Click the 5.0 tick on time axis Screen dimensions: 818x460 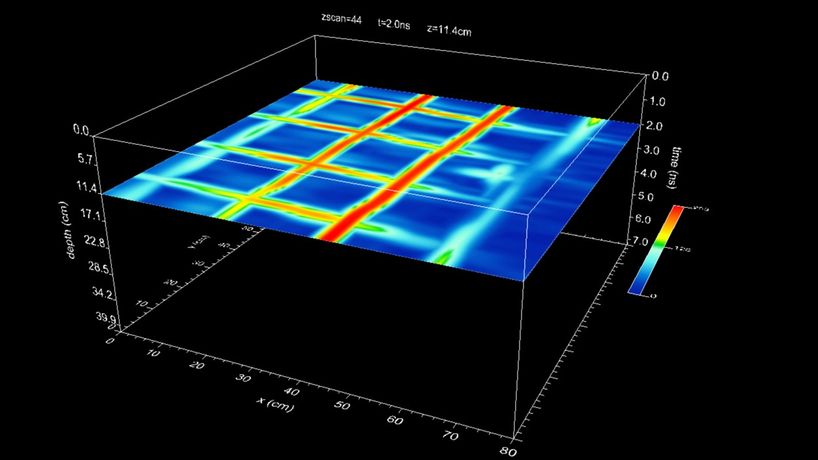pyautogui.click(x=646, y=197)
